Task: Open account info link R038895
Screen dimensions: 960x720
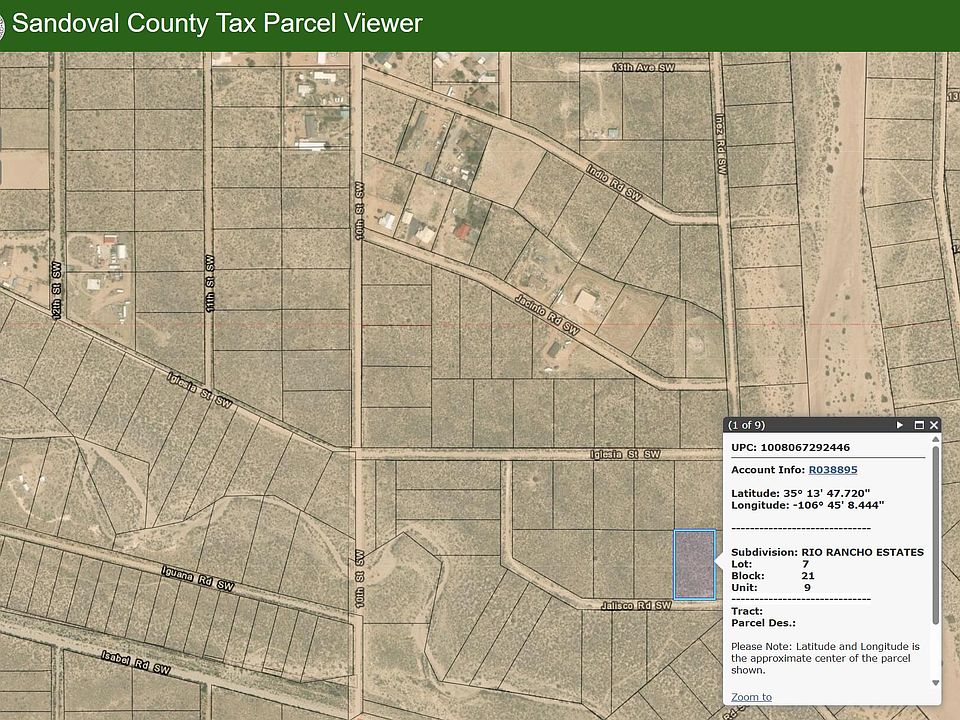Action: pyautogui.click(x=832, y=469)
